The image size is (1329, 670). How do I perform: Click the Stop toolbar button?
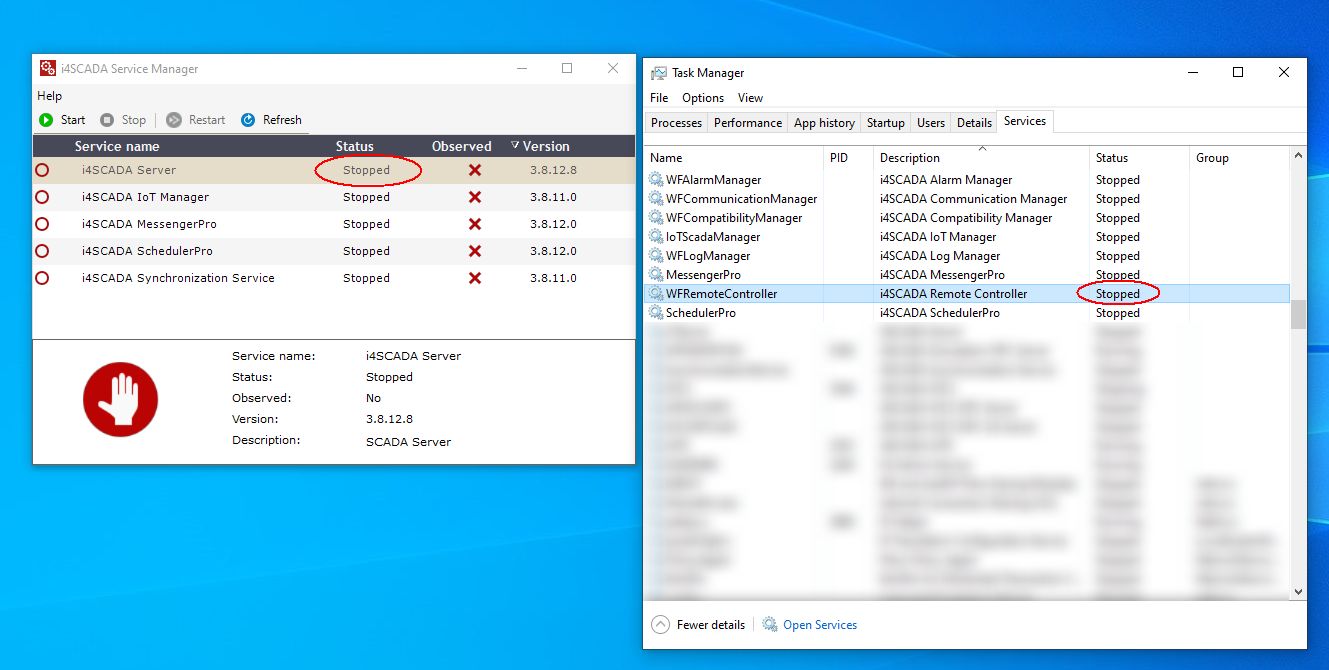(x=122, y=120)
